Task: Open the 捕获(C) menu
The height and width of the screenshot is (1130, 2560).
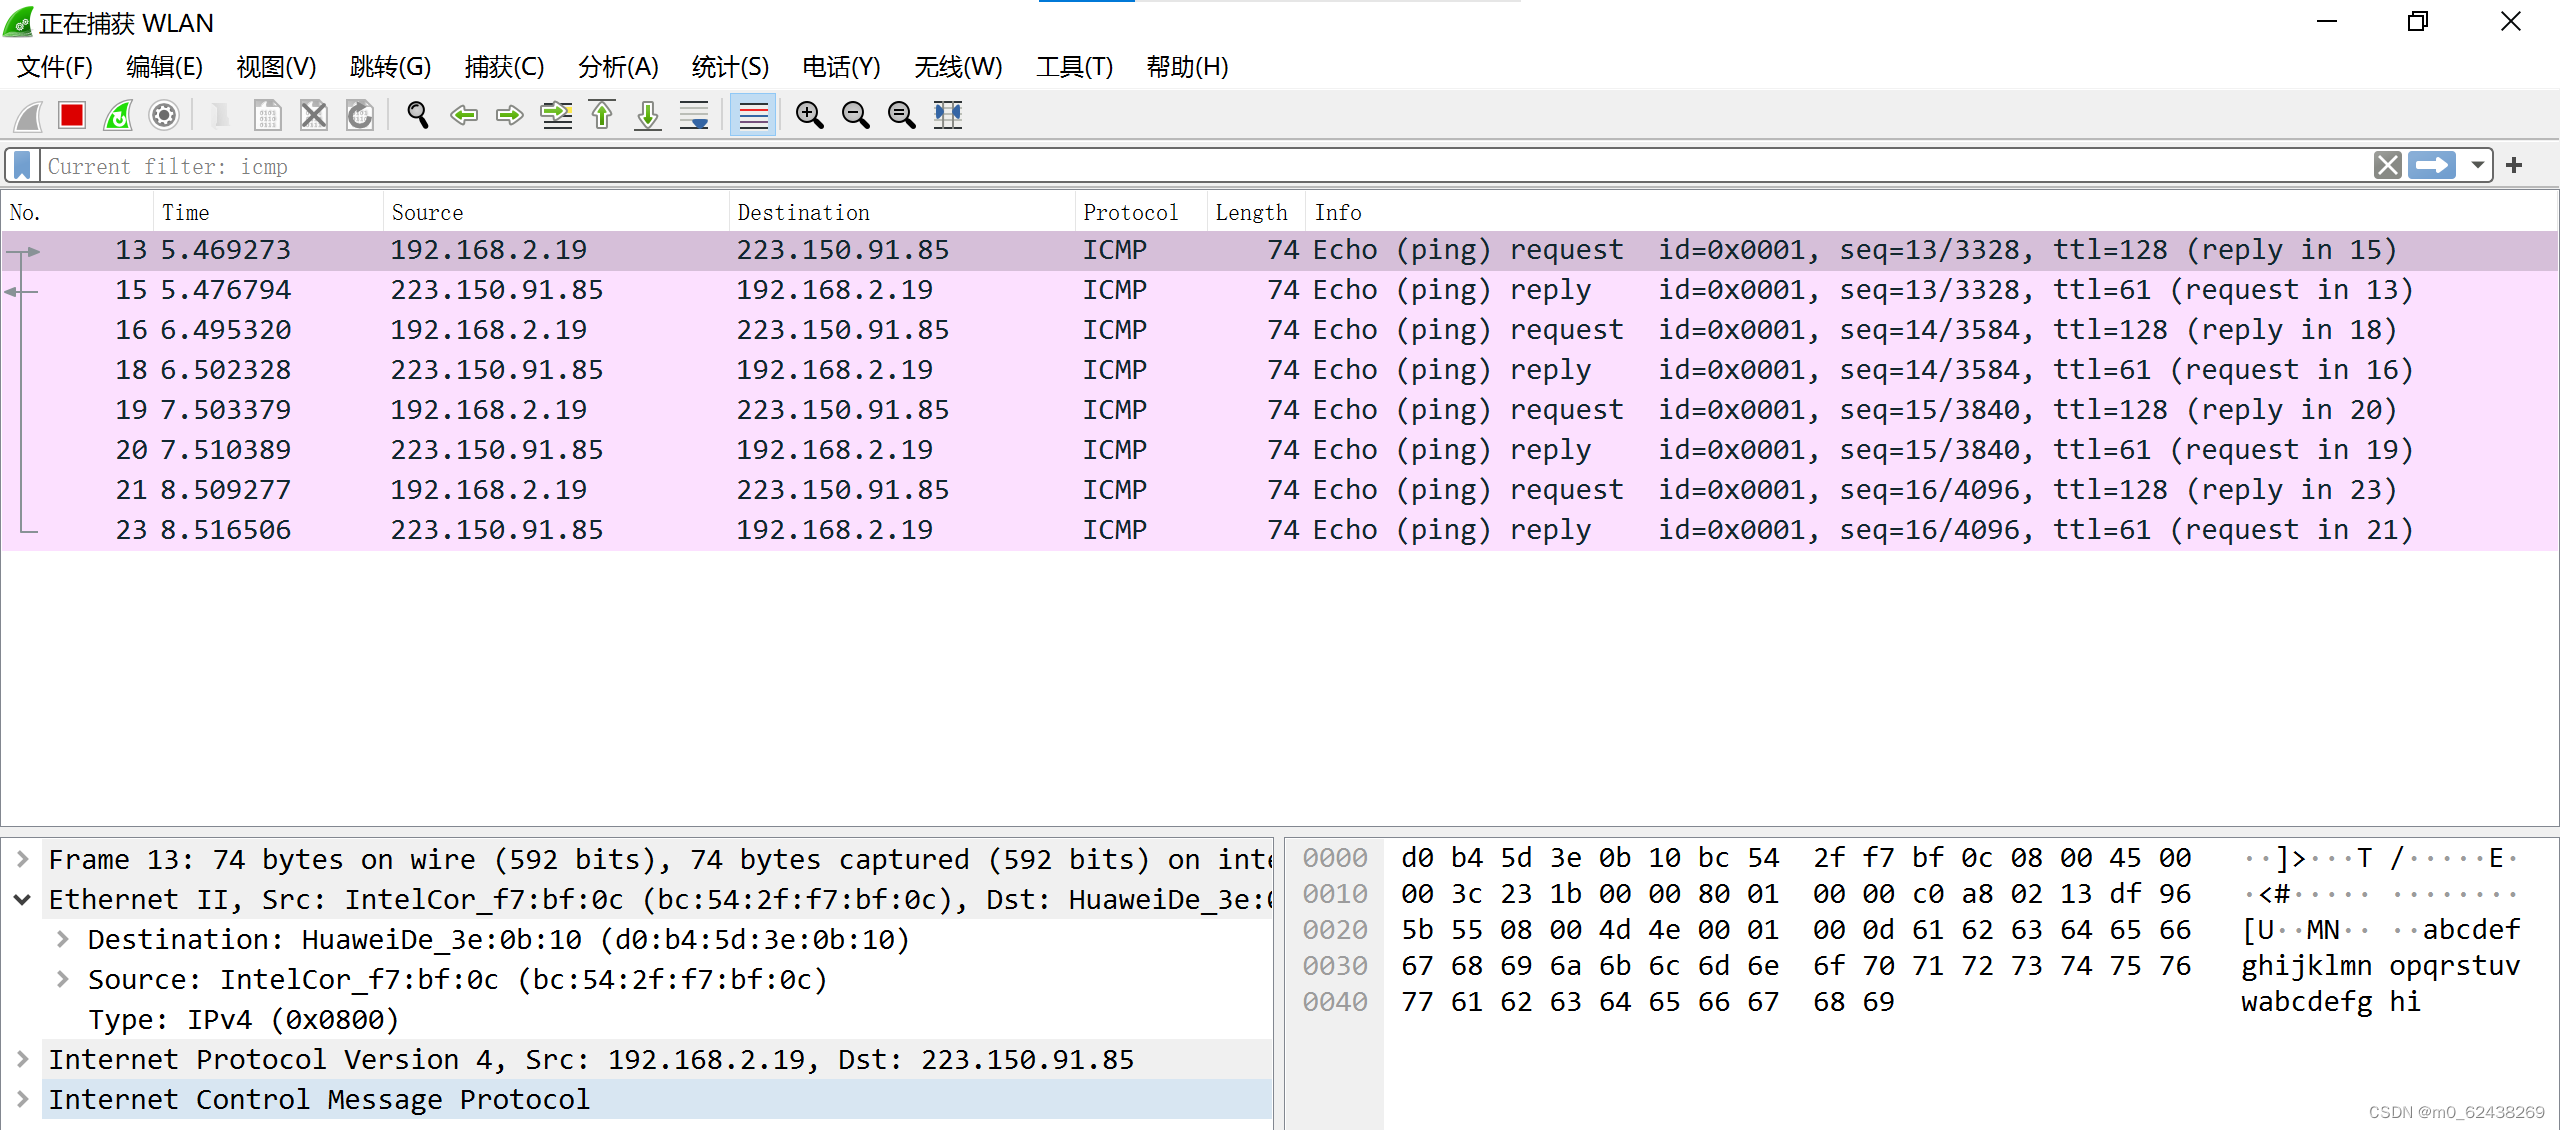Action: [x=504, y=66]
